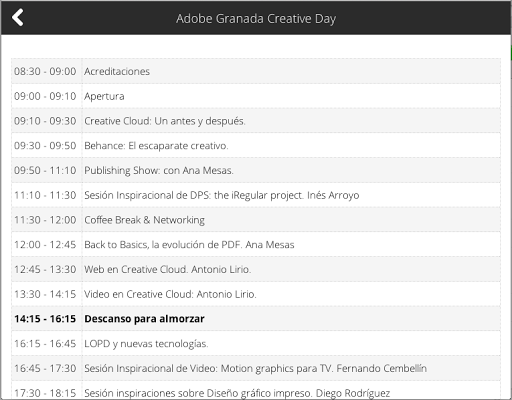Click the 16:45 - 17:30 time cell
Viewport: 512px width, 400px height.
(x=47, y=368)
